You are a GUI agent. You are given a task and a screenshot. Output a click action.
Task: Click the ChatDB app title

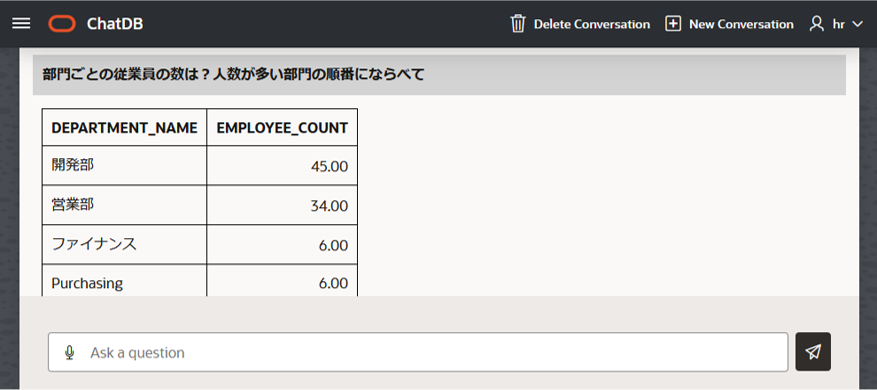click(x=115, y=24)
